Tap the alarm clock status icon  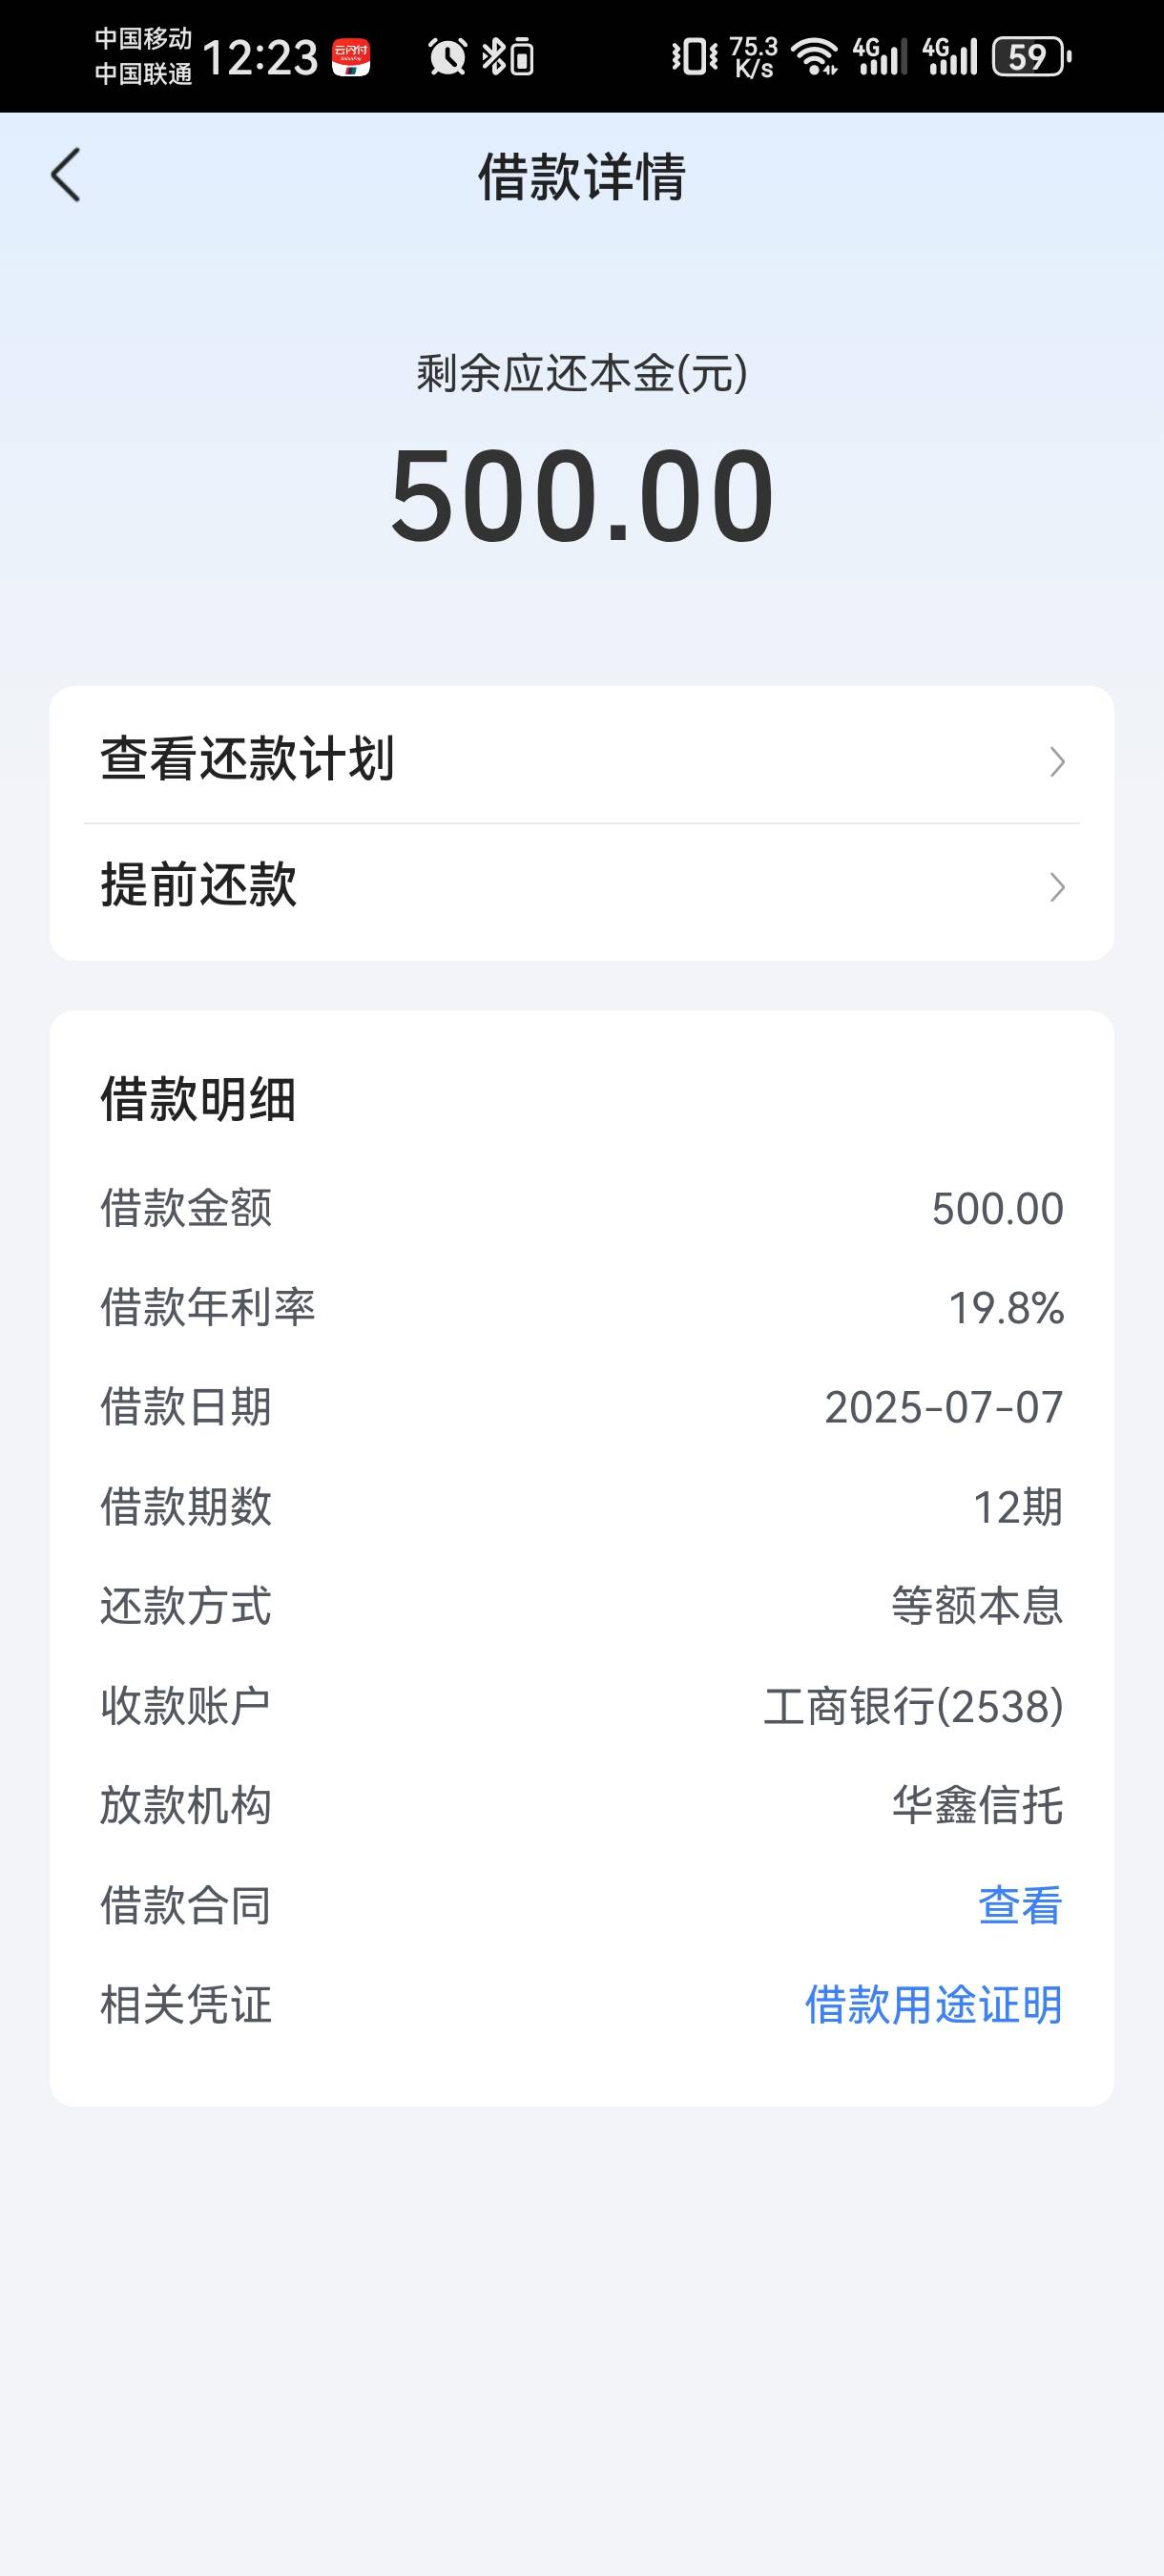point(447,57)
